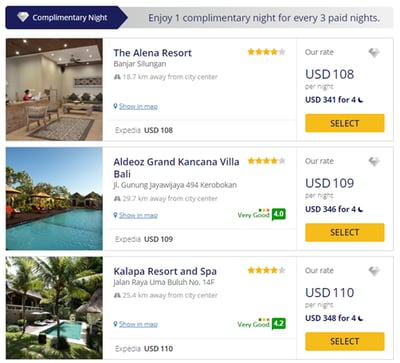400x363 pixels.
Task: Click the Complimentary Night banner label
Action: point(70,17)
